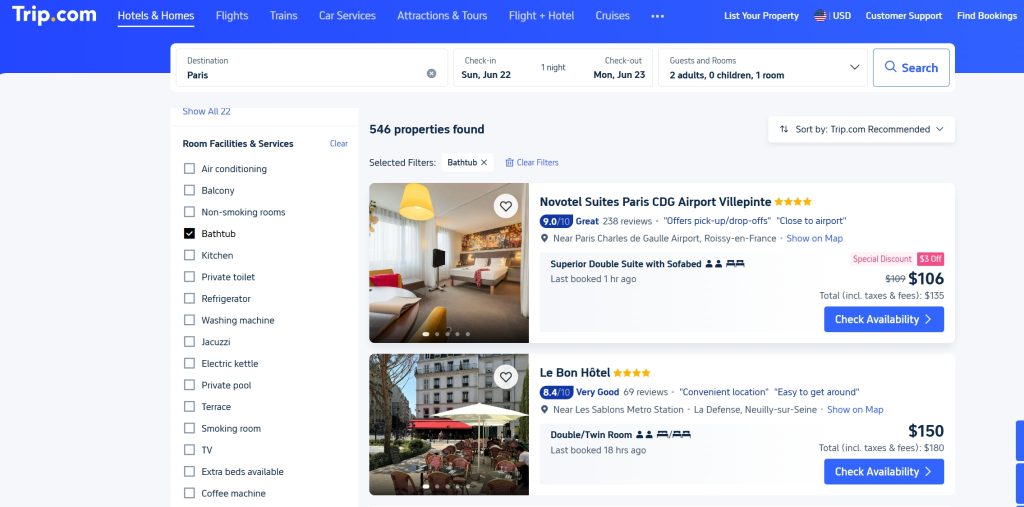Image resolution: width=1024 pixels, height=507 pixels.
Task: Save Le Bon Hôtel with the heart icon
Action: pos(505,377)
